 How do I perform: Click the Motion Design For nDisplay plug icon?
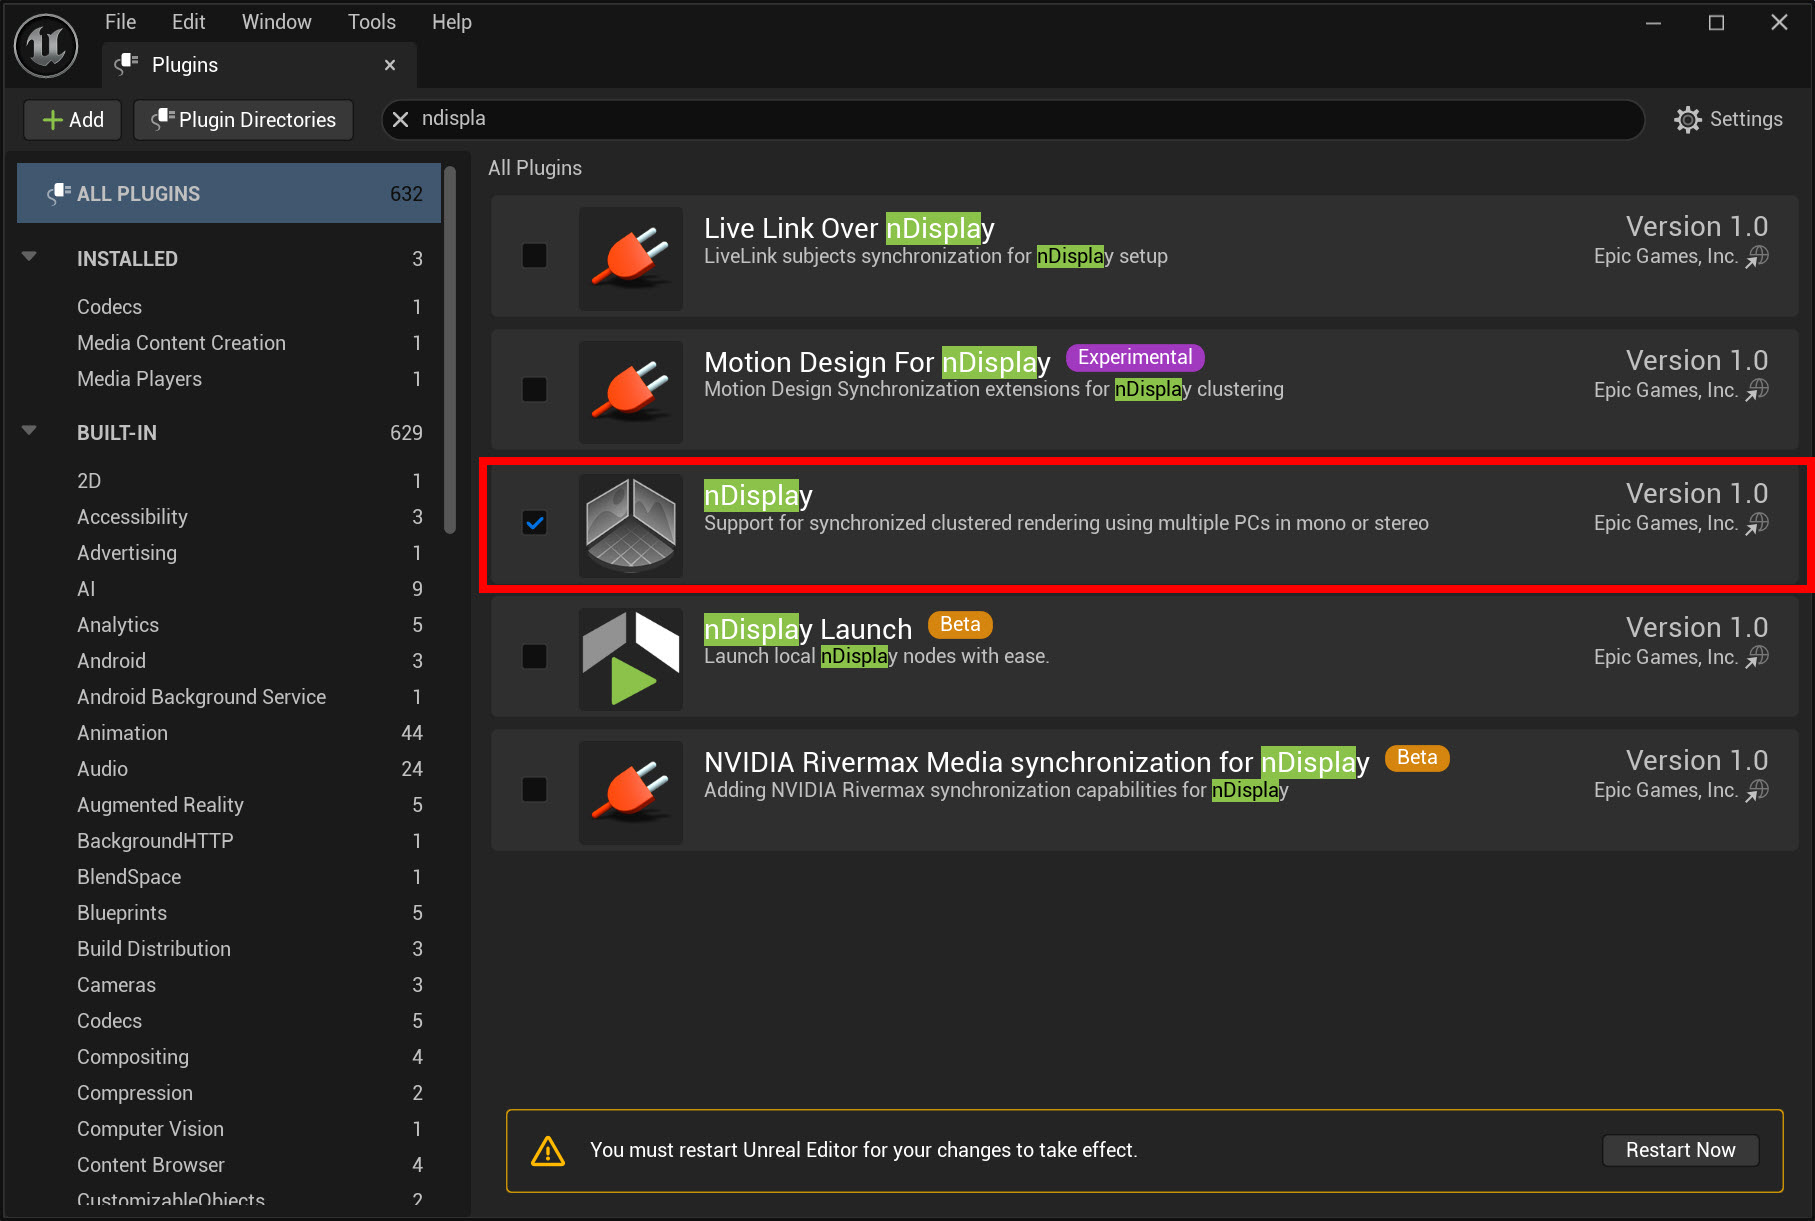click(x=631, y=392)
